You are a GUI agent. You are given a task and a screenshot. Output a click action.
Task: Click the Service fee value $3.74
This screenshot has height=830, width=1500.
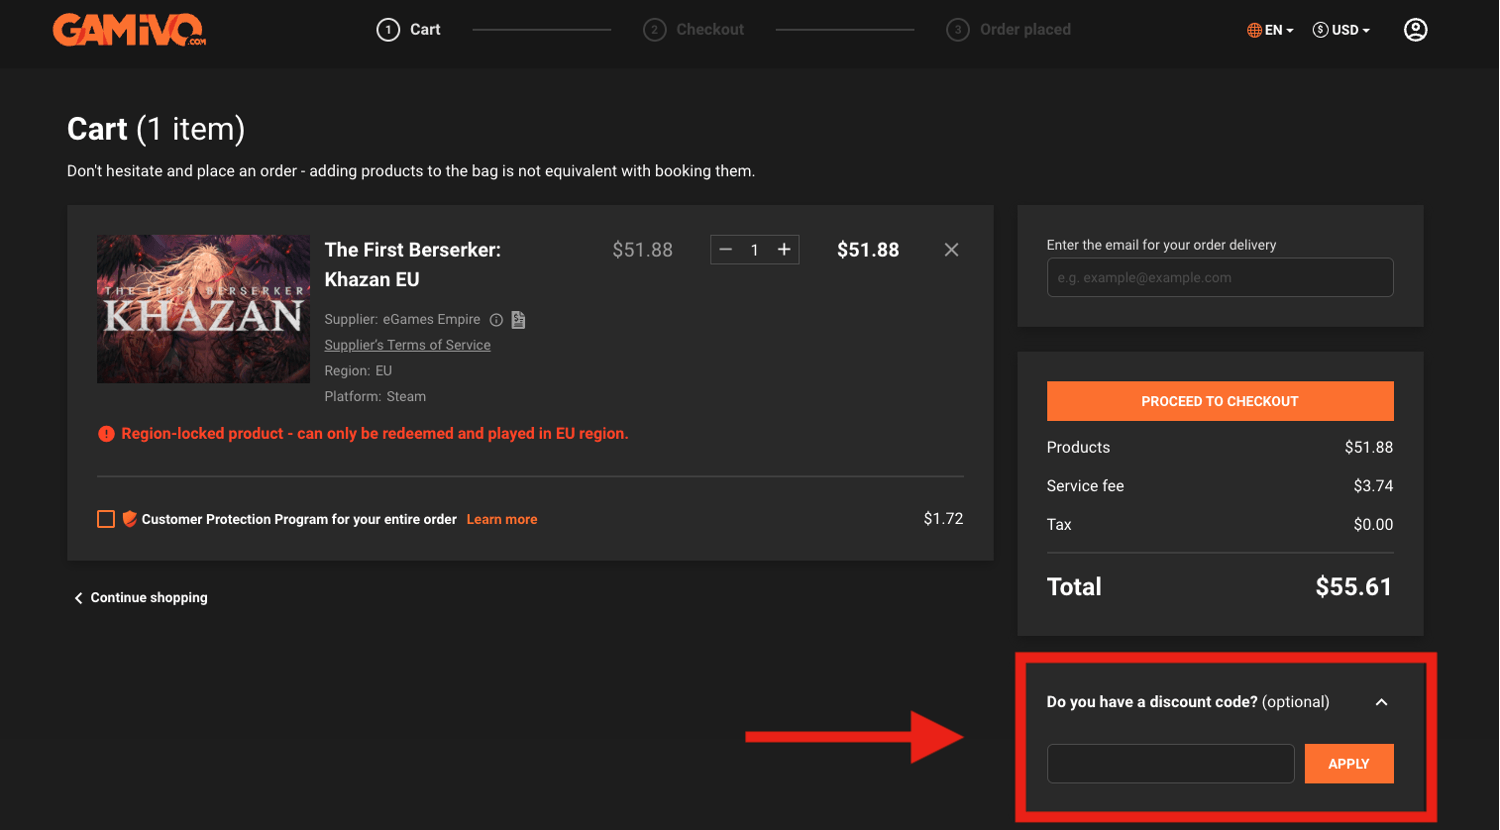(1373, 486)
